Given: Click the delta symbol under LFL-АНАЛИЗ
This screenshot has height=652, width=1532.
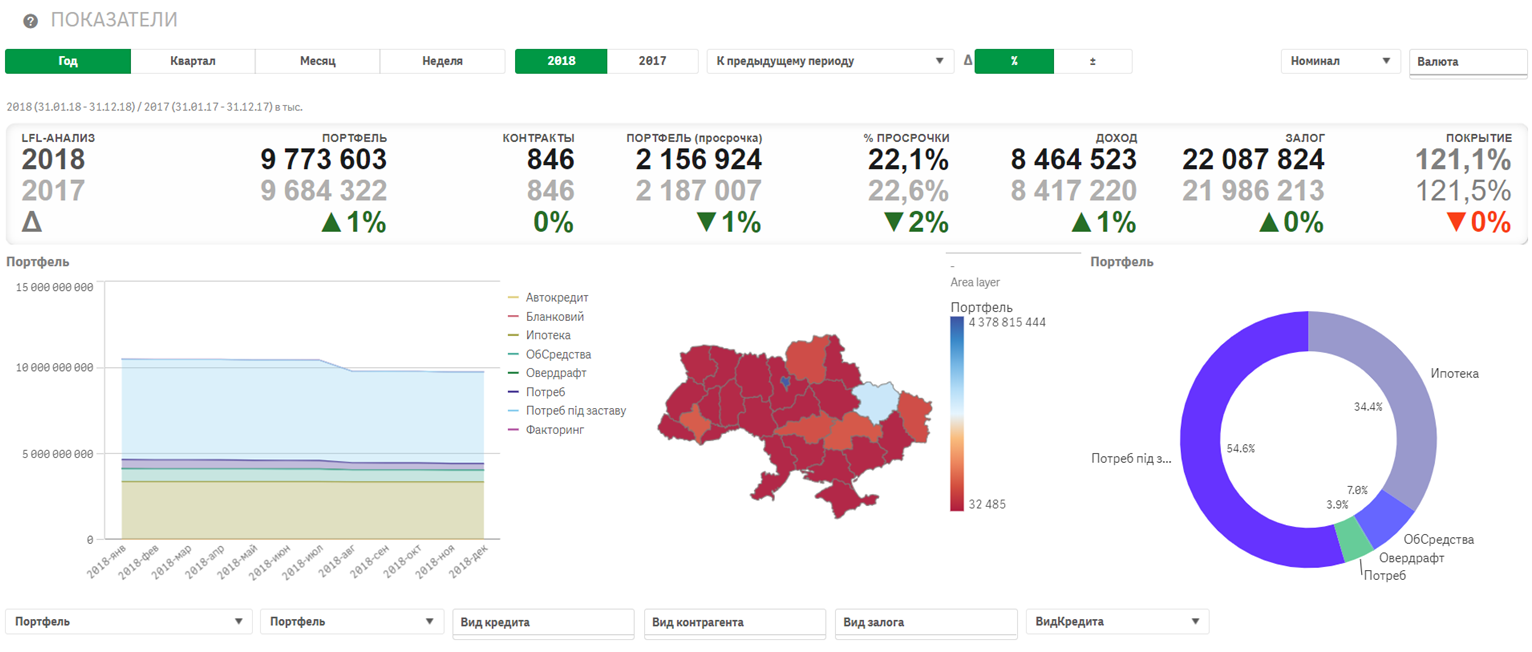Looking at the screenshot, I should pyautogui.click(x=32, y=222).
